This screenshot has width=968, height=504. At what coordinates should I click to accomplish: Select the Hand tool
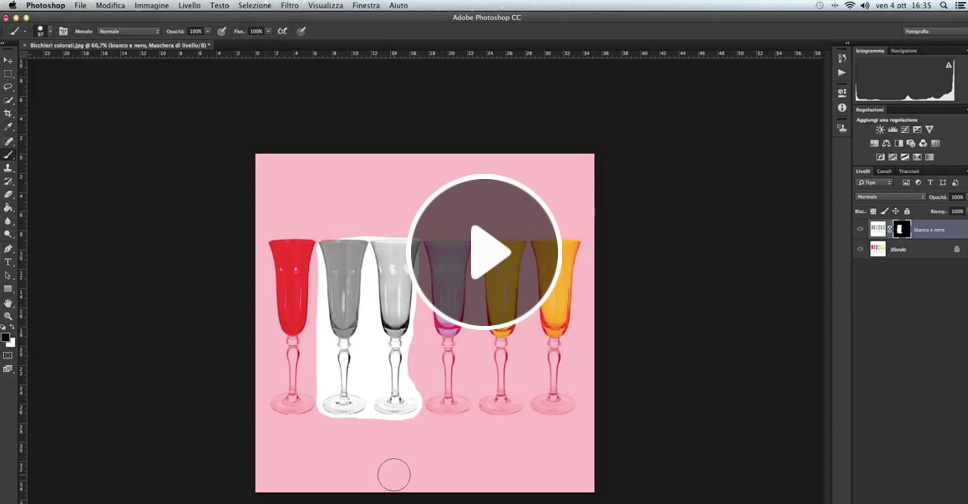point(8,303)
